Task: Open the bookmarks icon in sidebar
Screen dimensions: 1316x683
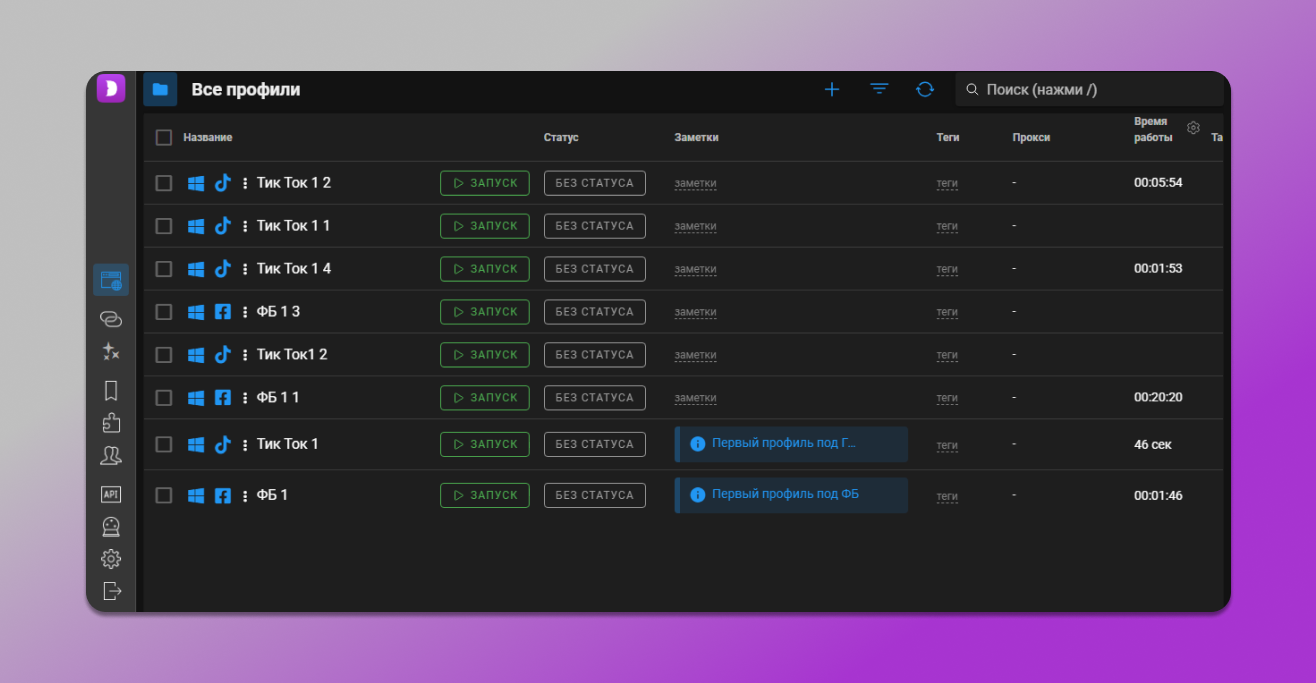Action: pyautogui.click(x=111, y=390)
